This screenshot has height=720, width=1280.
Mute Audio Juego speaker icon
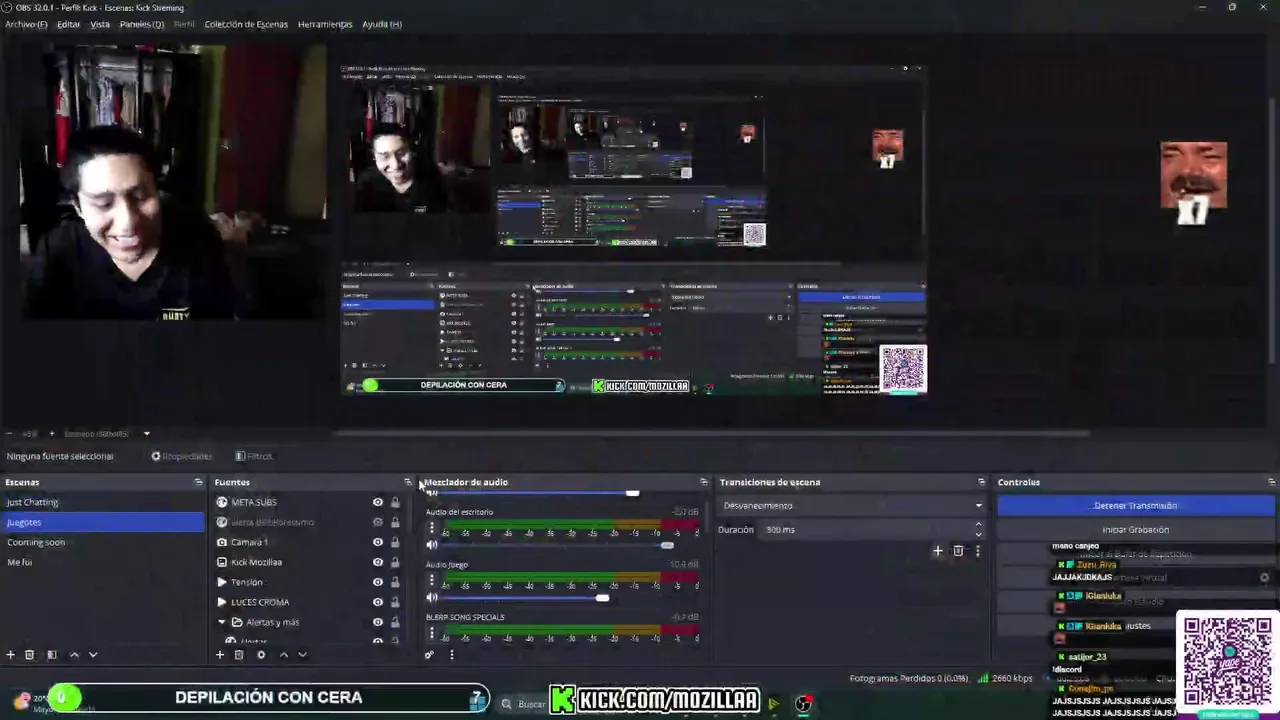(432, 598)
